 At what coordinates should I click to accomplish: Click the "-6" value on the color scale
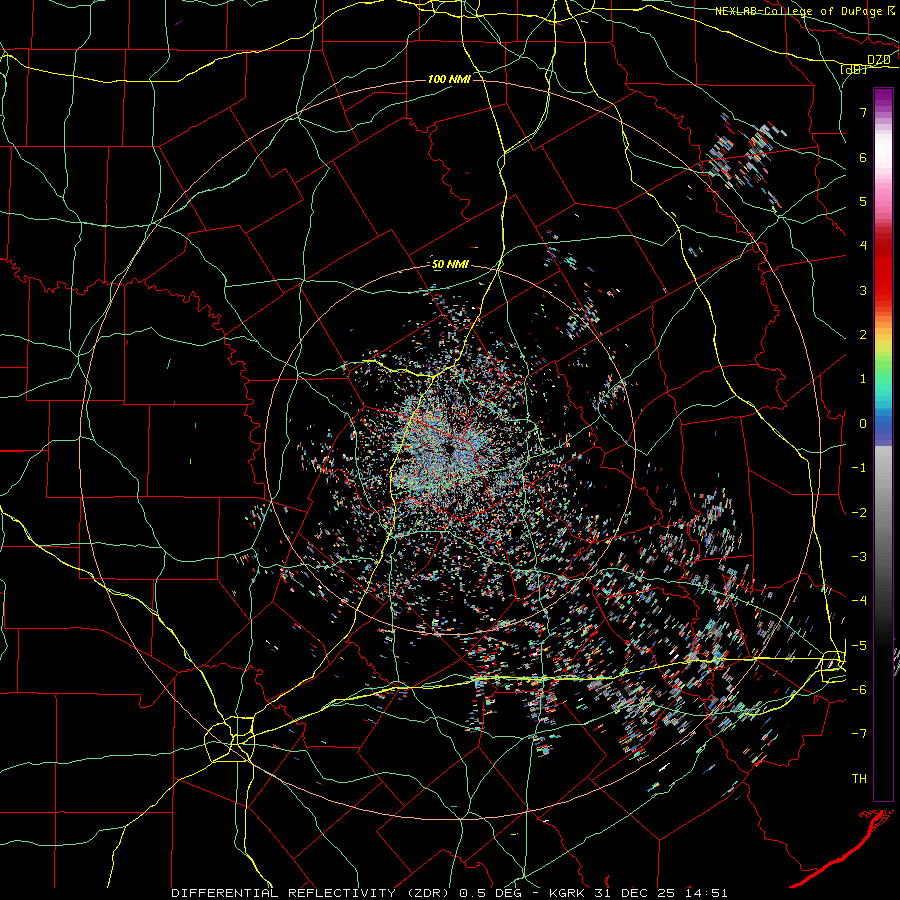859,690
